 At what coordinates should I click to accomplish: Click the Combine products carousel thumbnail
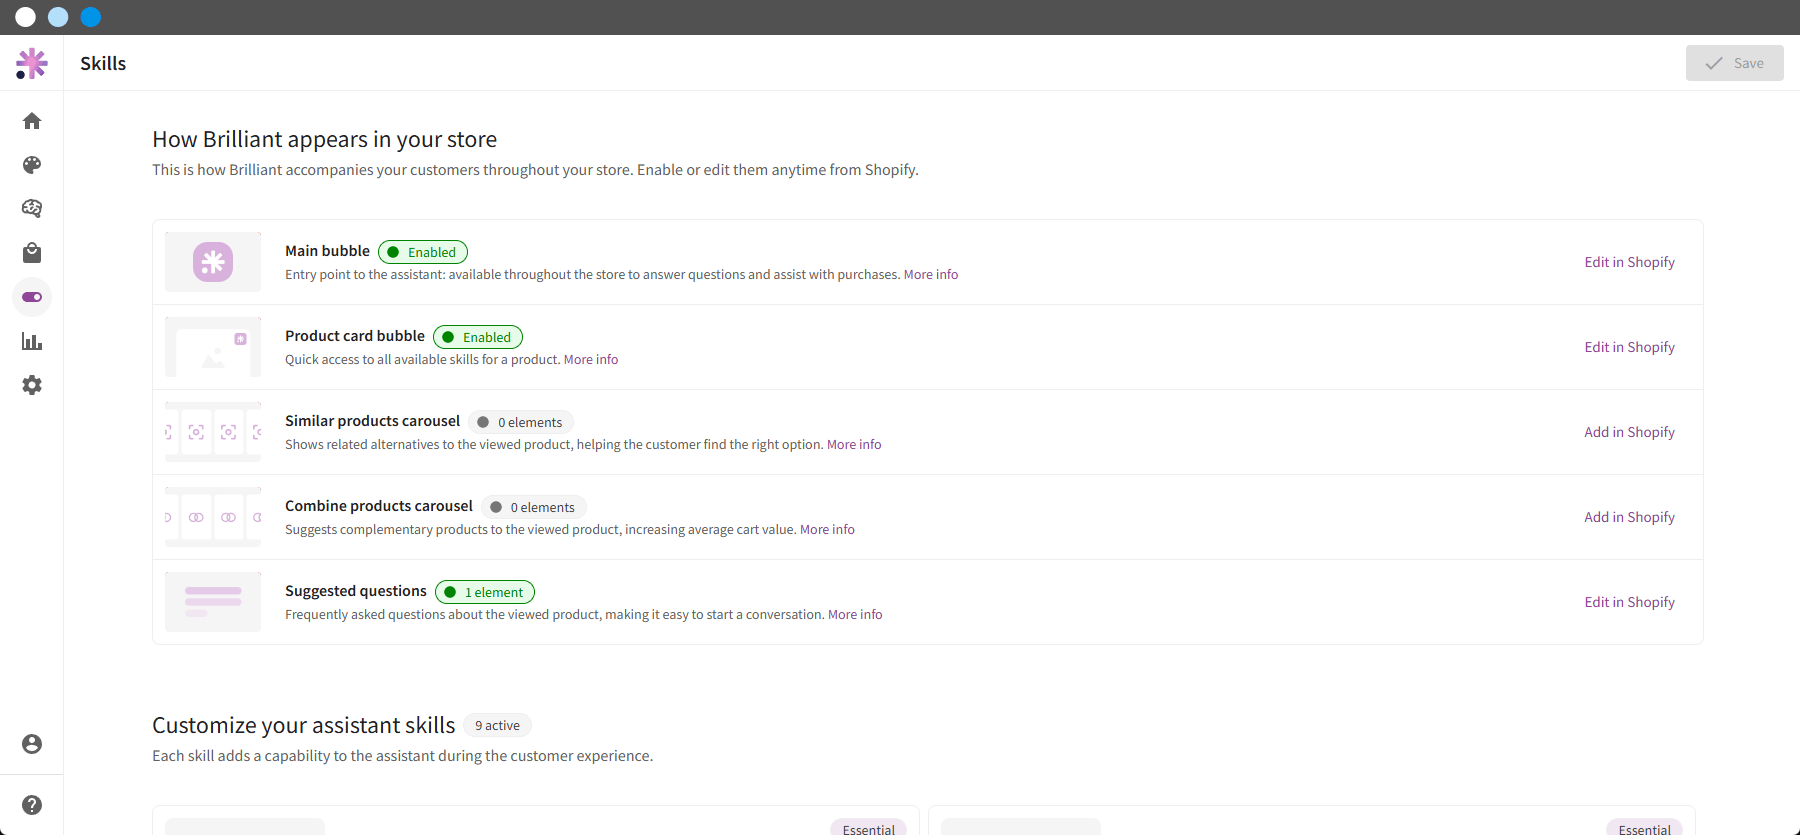tap(213, 517)
